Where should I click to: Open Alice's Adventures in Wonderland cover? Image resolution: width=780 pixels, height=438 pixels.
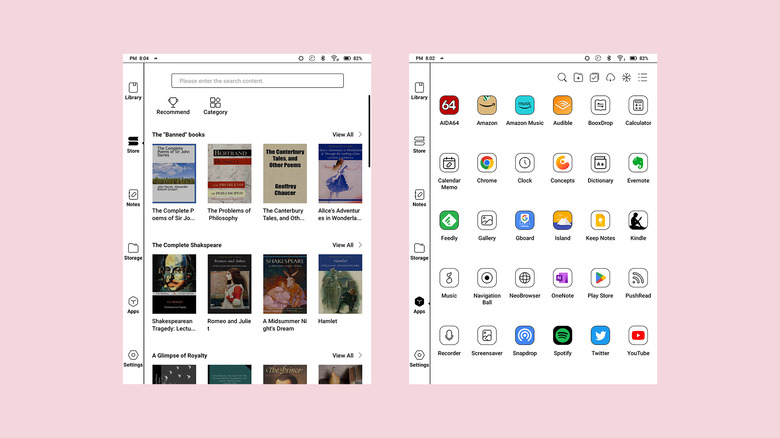pyautogui.click(x=340, y=174)
